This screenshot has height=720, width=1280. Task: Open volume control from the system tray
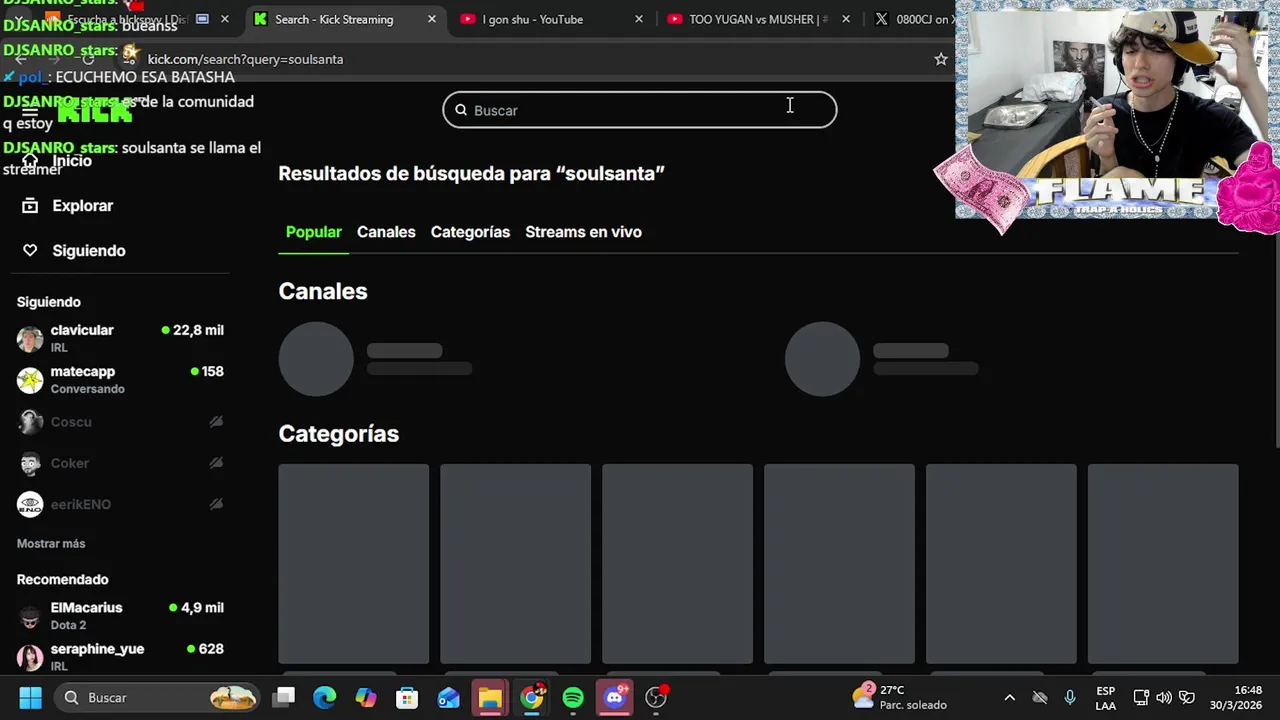coord(1163,698)
